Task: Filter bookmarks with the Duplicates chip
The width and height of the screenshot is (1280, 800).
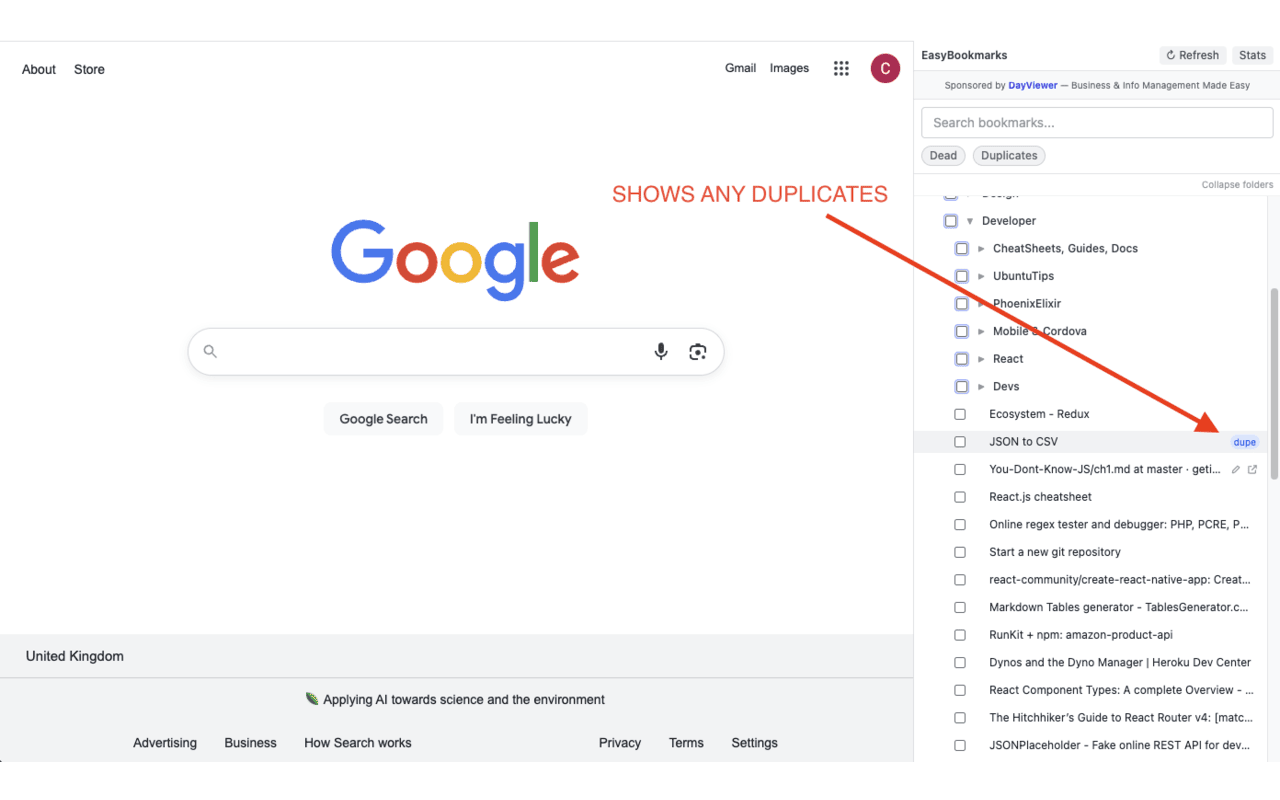Action: 1009,155
